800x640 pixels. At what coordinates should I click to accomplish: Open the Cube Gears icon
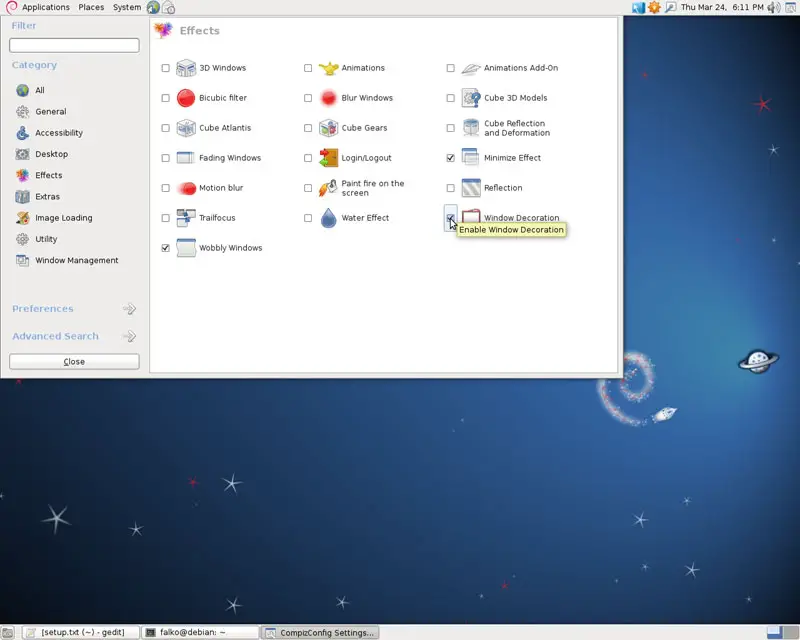coord(329,128)
